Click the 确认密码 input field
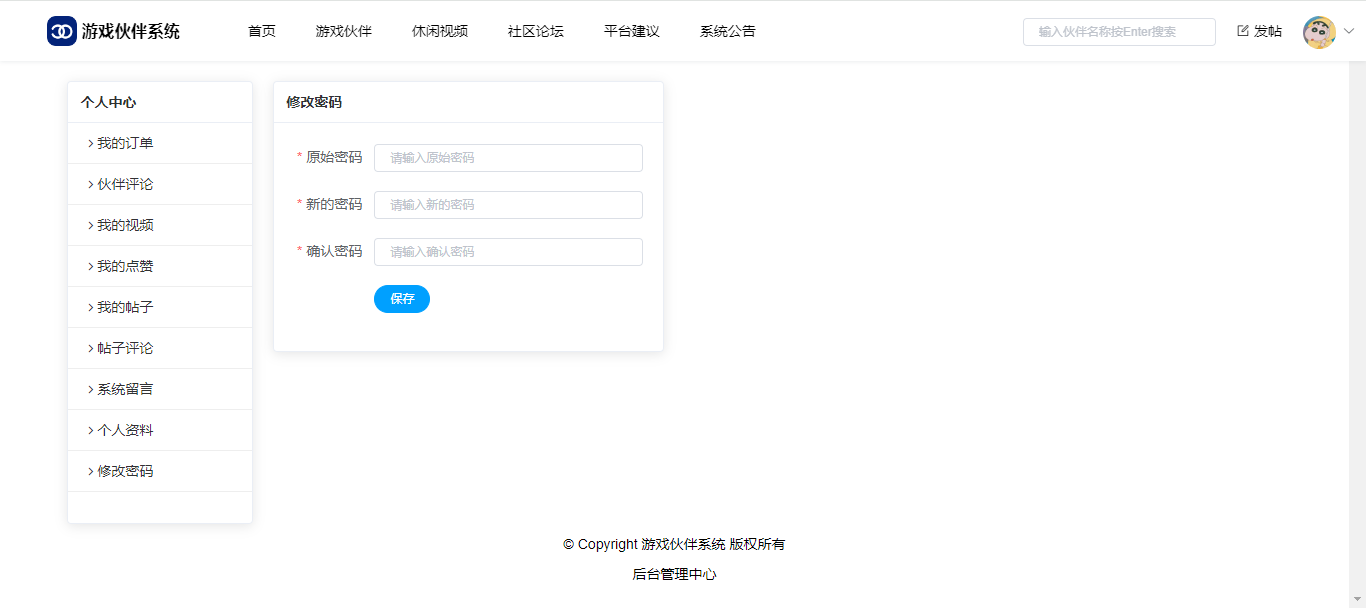Viewport: 1366px width, 608px height. (508, 252)
